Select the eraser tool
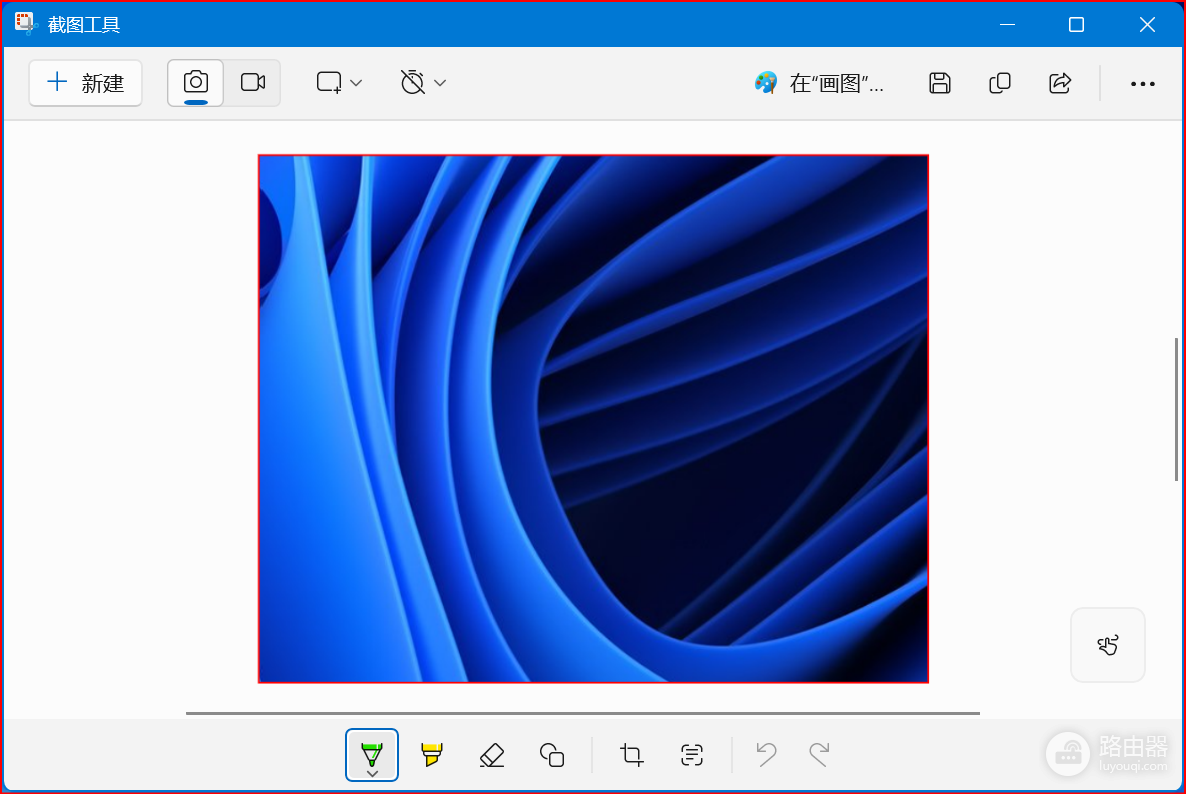 492,755
